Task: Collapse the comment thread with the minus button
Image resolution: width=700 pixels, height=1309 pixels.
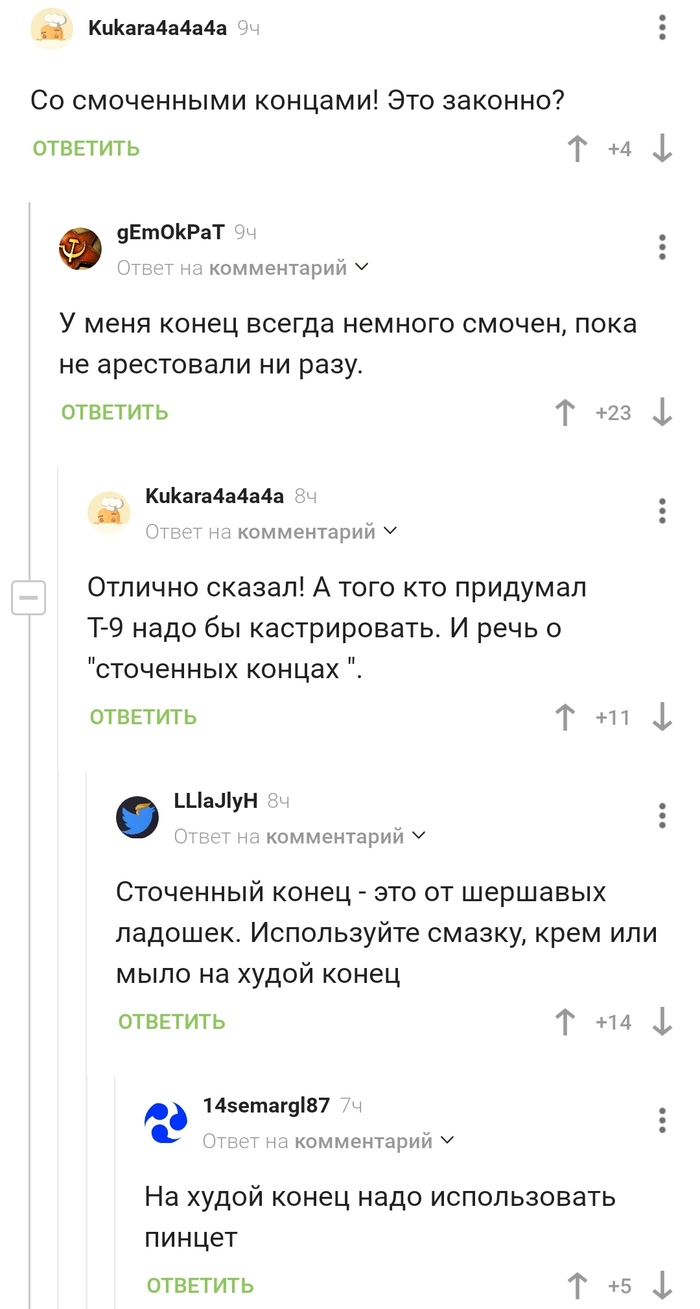Action: tap(29, 597)
